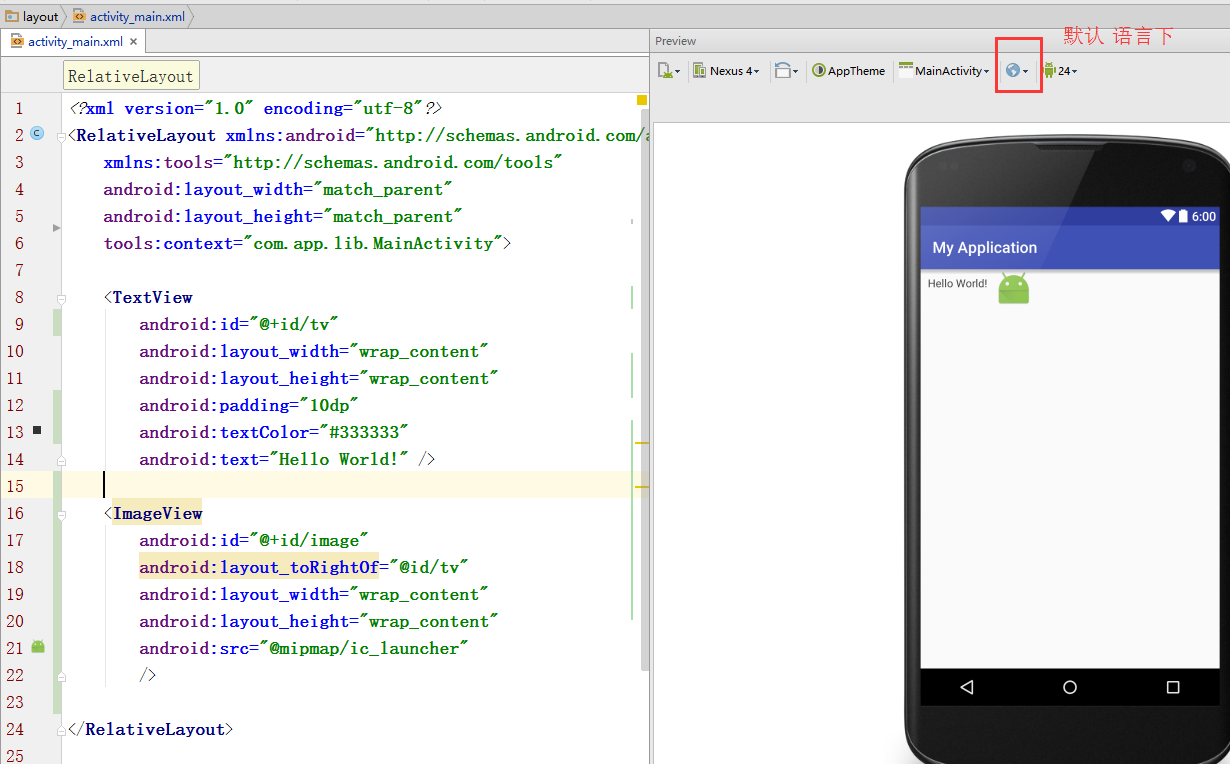
Task: Click the Android launcher image in preview
Action: pos(1013,289)
